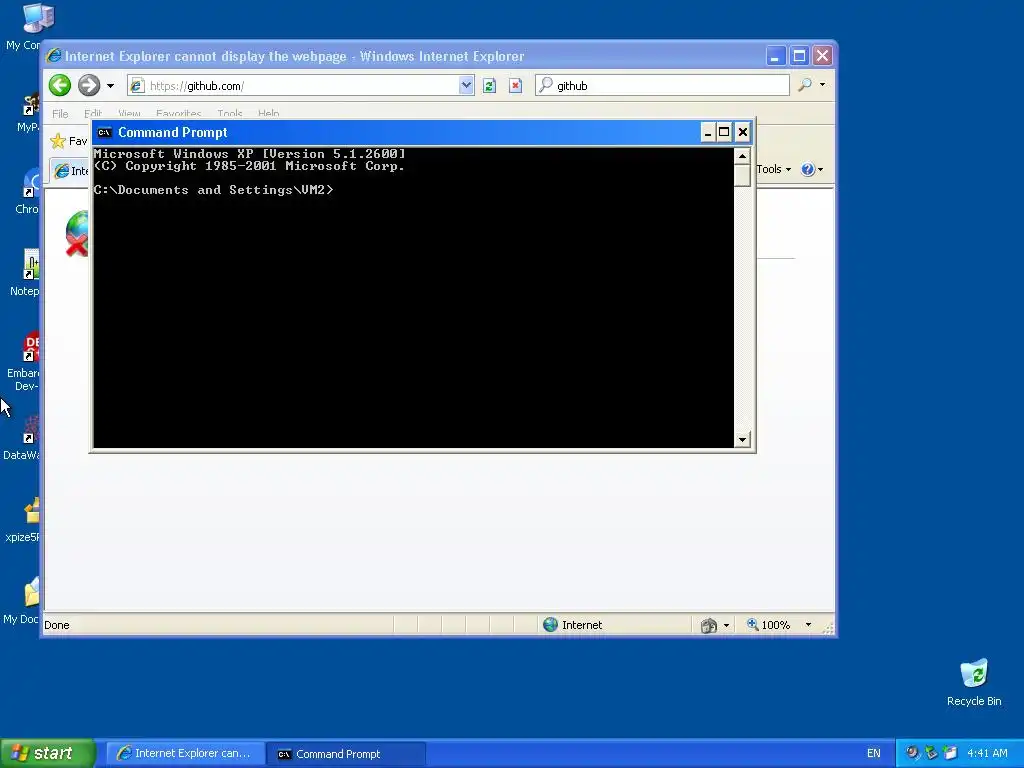1024x768 pixels.
Task: Expand the Help icon dropdown arrow
Action: click(x=821, y=170)
